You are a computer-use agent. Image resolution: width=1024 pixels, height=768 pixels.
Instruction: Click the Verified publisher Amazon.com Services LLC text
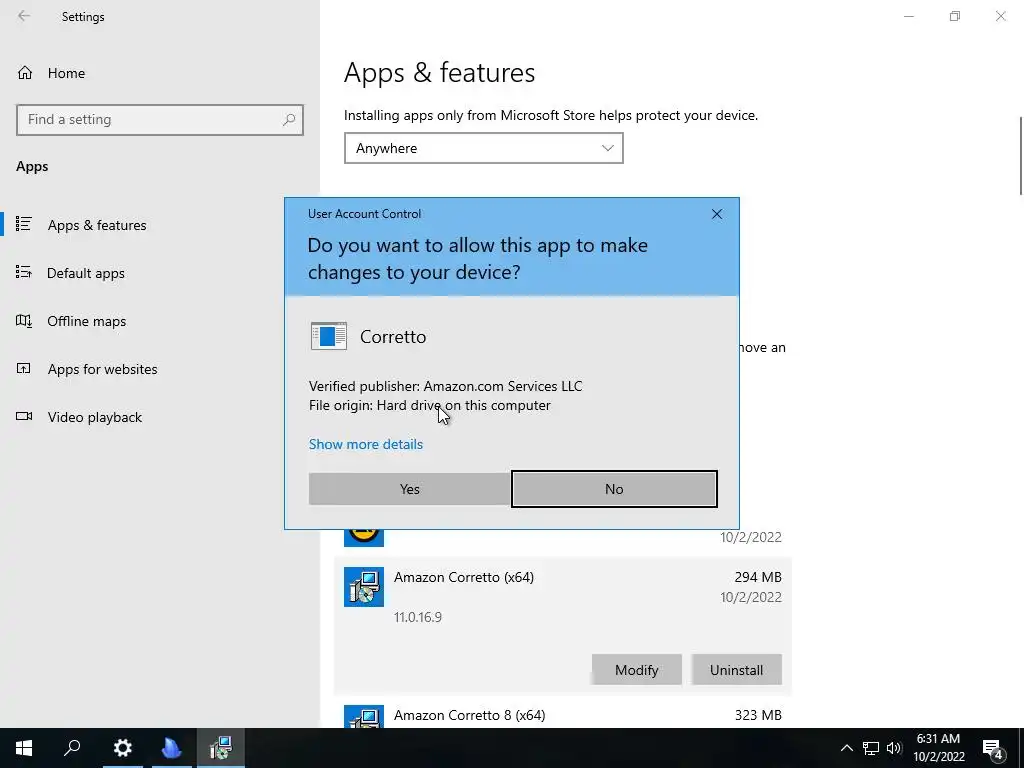445,386
